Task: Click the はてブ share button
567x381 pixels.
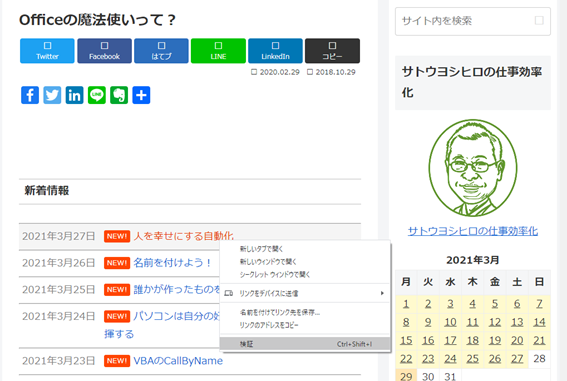Action: [161, 51]
